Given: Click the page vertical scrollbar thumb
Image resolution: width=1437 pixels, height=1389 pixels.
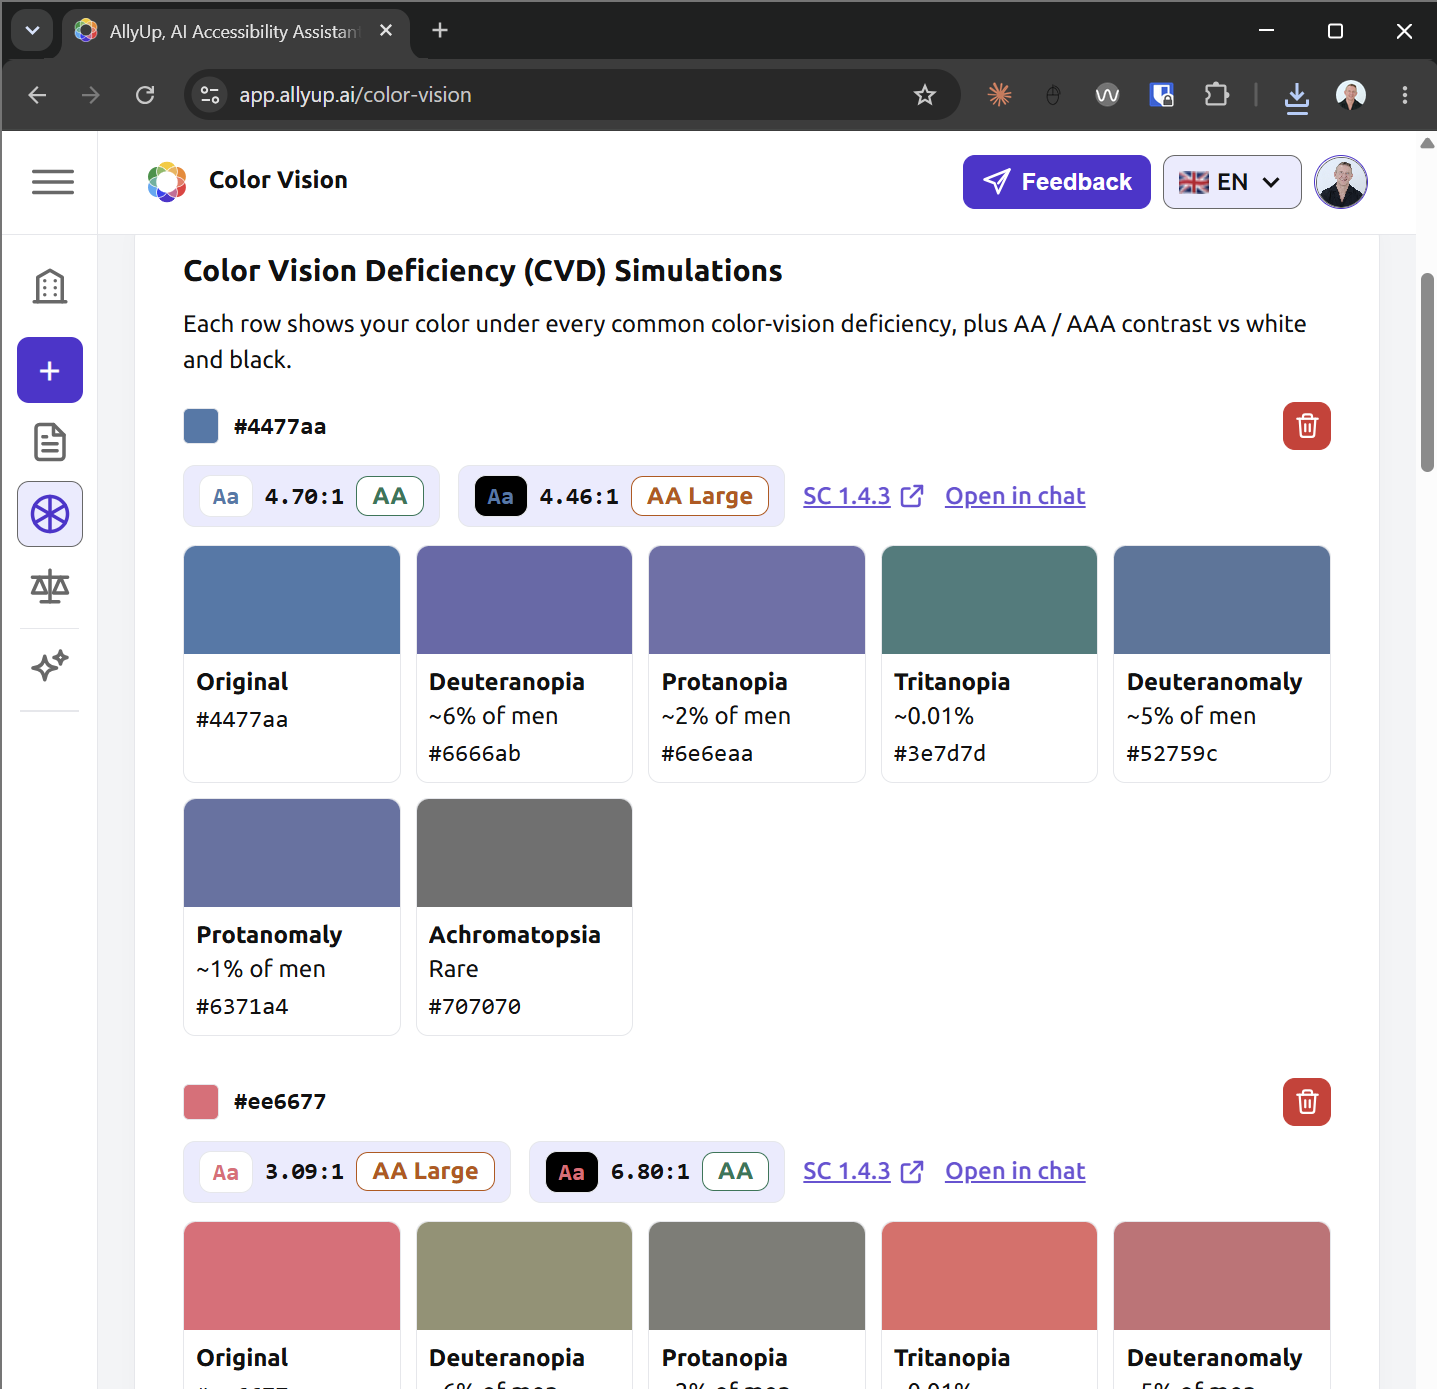Looking at the screenshot, I should (x=1427, y=371).
